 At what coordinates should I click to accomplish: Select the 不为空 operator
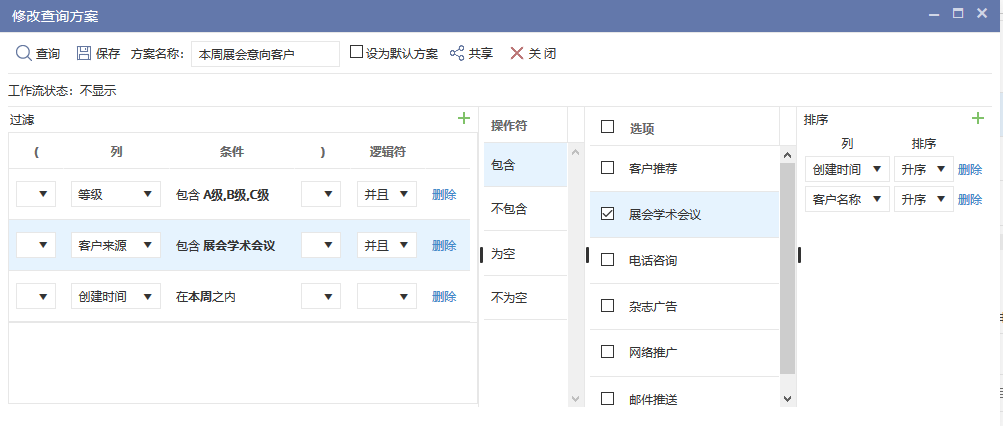tap(509, 298)
